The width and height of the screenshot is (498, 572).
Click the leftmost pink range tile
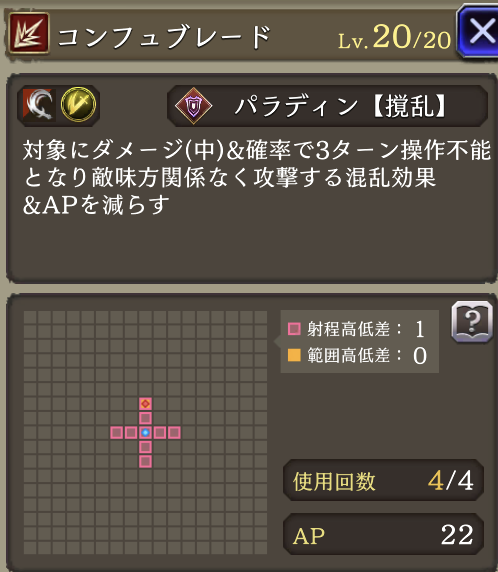tap(116, 433)
